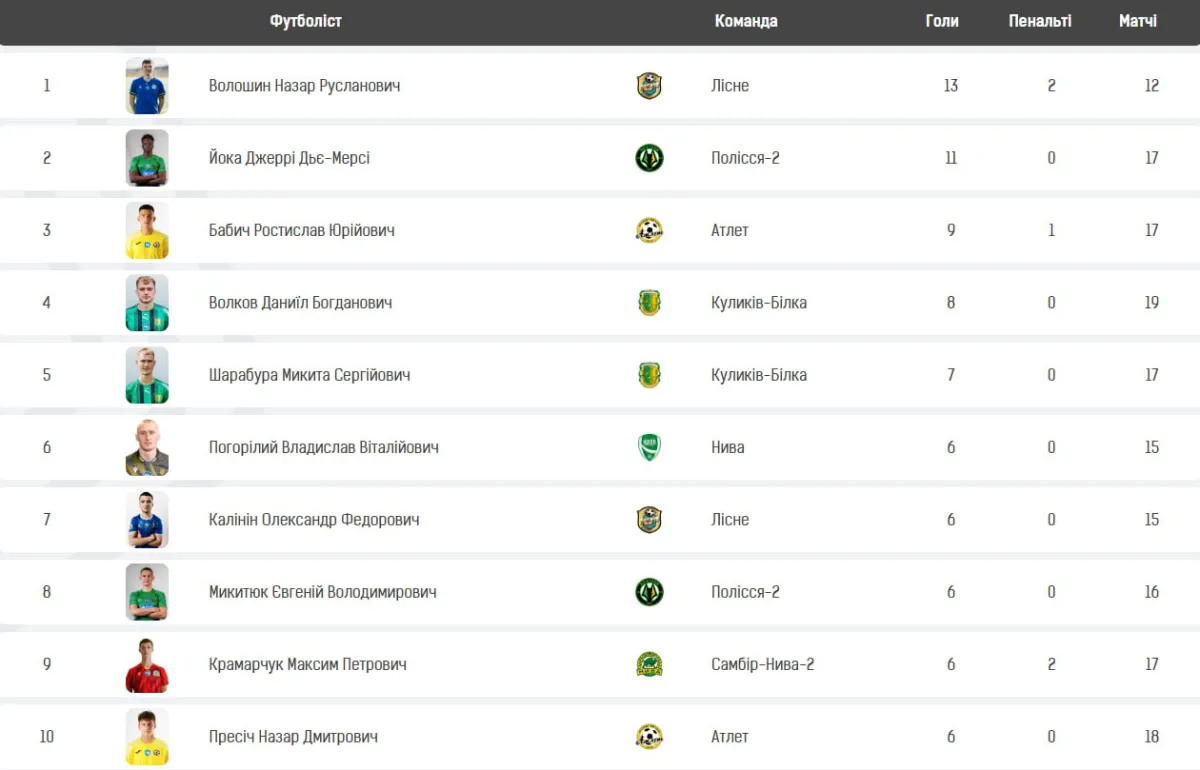Open Йока Джеррі player photo
Screen dimensions: 1200x770
pos(147,158)
